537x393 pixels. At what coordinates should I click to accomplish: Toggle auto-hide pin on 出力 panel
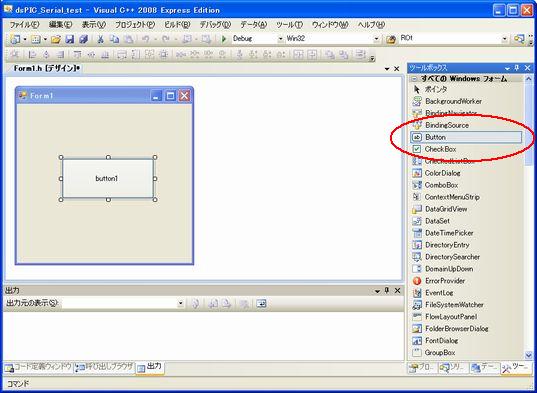coord(387,291)
